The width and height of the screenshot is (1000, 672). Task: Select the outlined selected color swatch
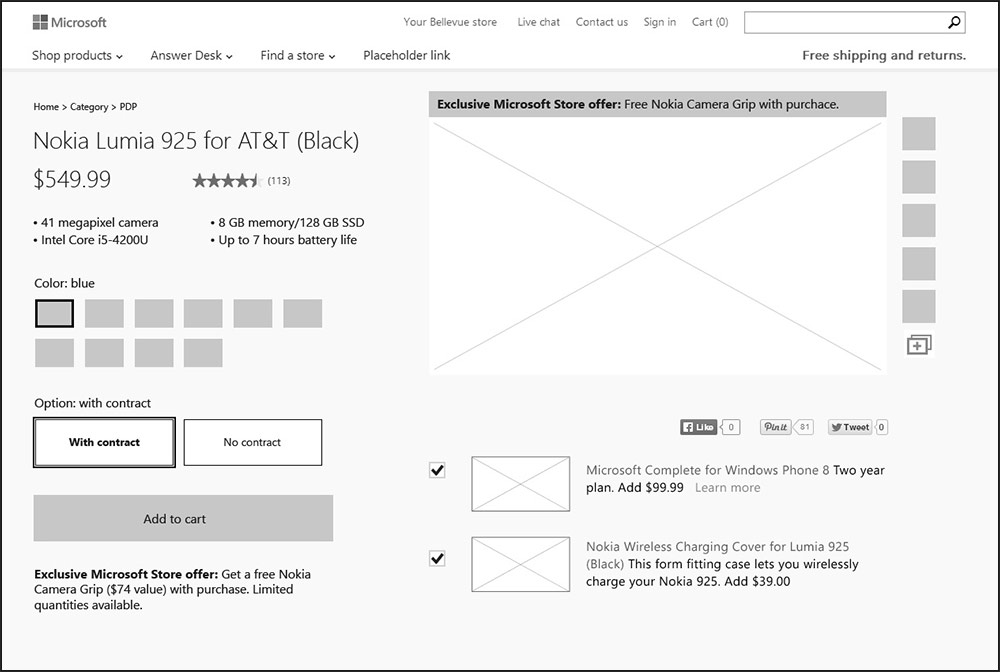[54, 314]
